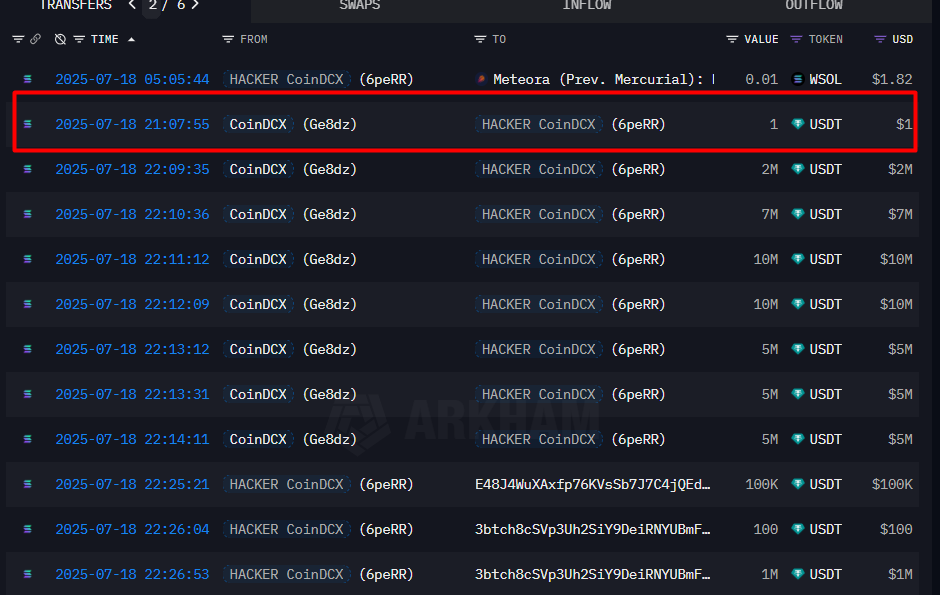The image size is (940, 595).
Task: Click the USDT icon in the $7M row
Action: pos(797,214)
